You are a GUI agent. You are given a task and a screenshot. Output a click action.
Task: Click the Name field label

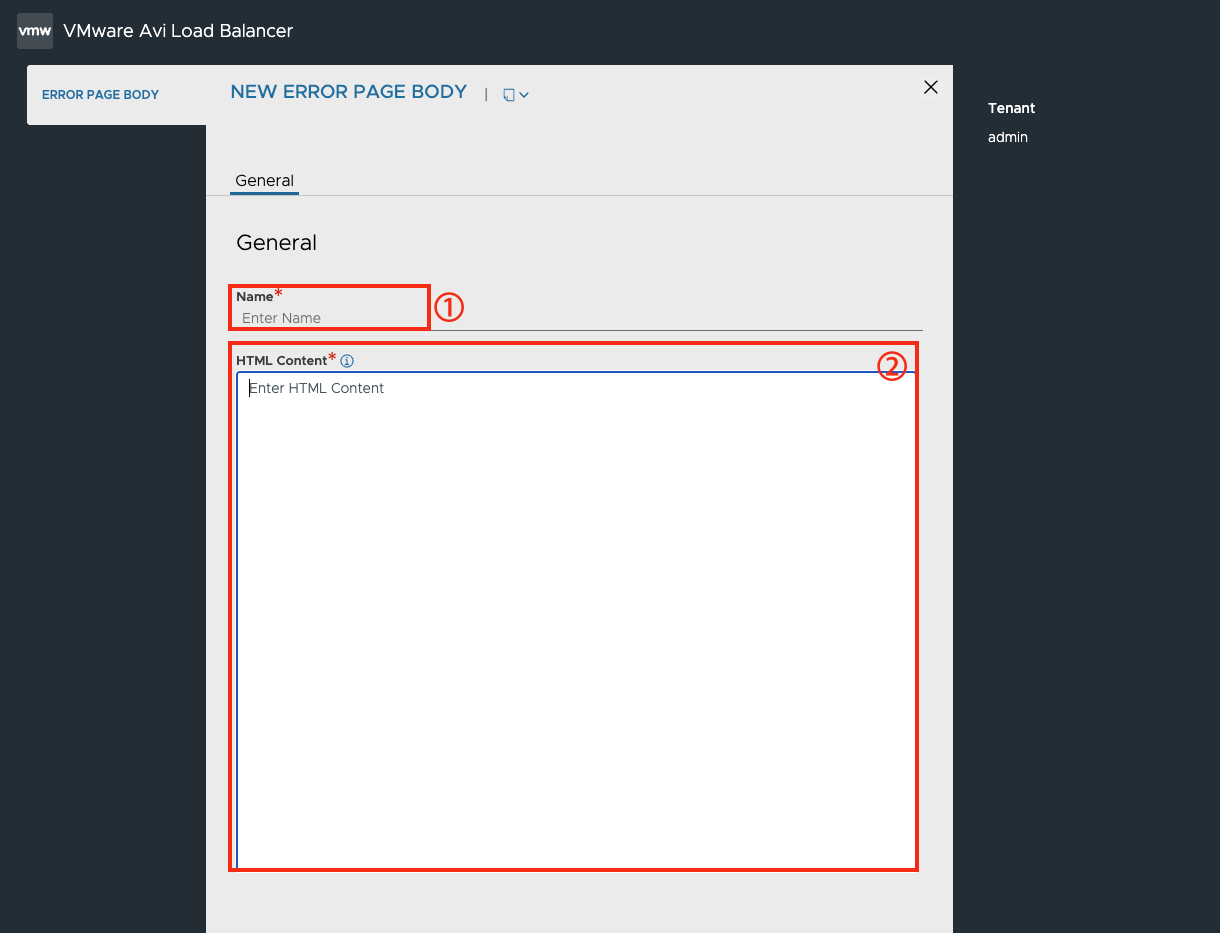[x=254, y=297]
